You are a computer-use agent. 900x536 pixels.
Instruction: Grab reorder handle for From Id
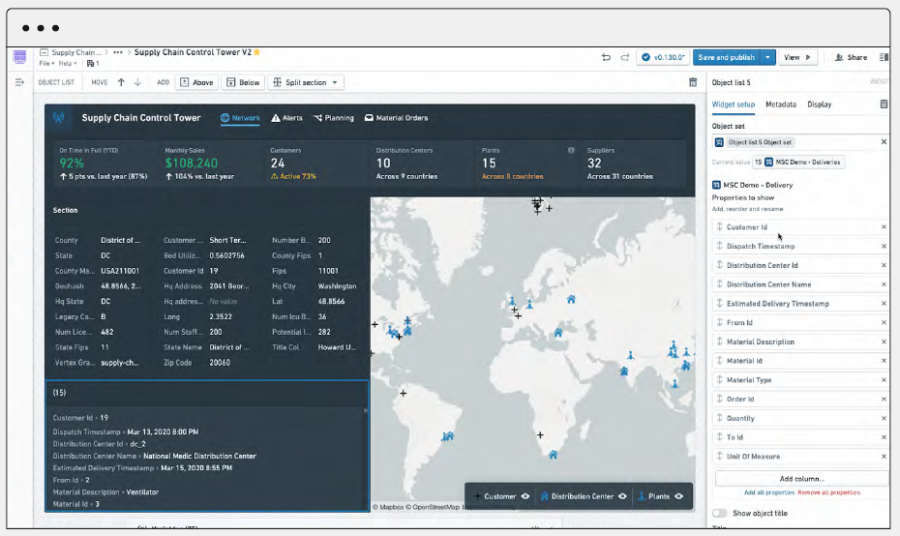(720, 323)
